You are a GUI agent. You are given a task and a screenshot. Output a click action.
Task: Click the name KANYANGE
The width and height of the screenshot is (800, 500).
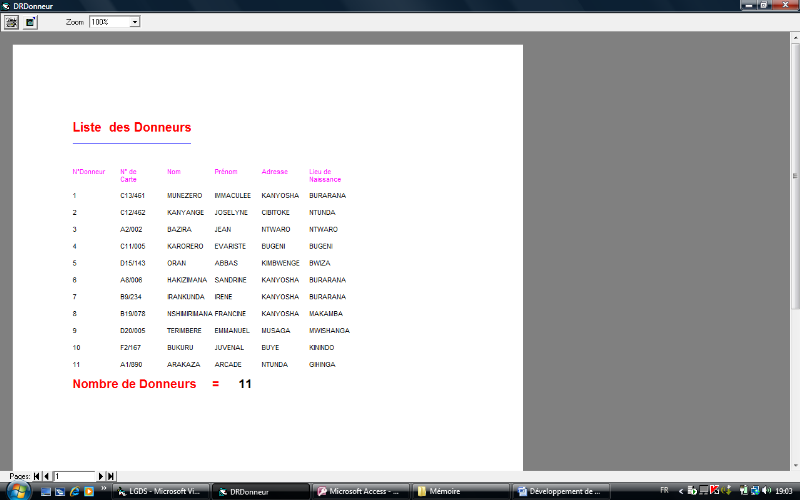(x=186, y=212)
